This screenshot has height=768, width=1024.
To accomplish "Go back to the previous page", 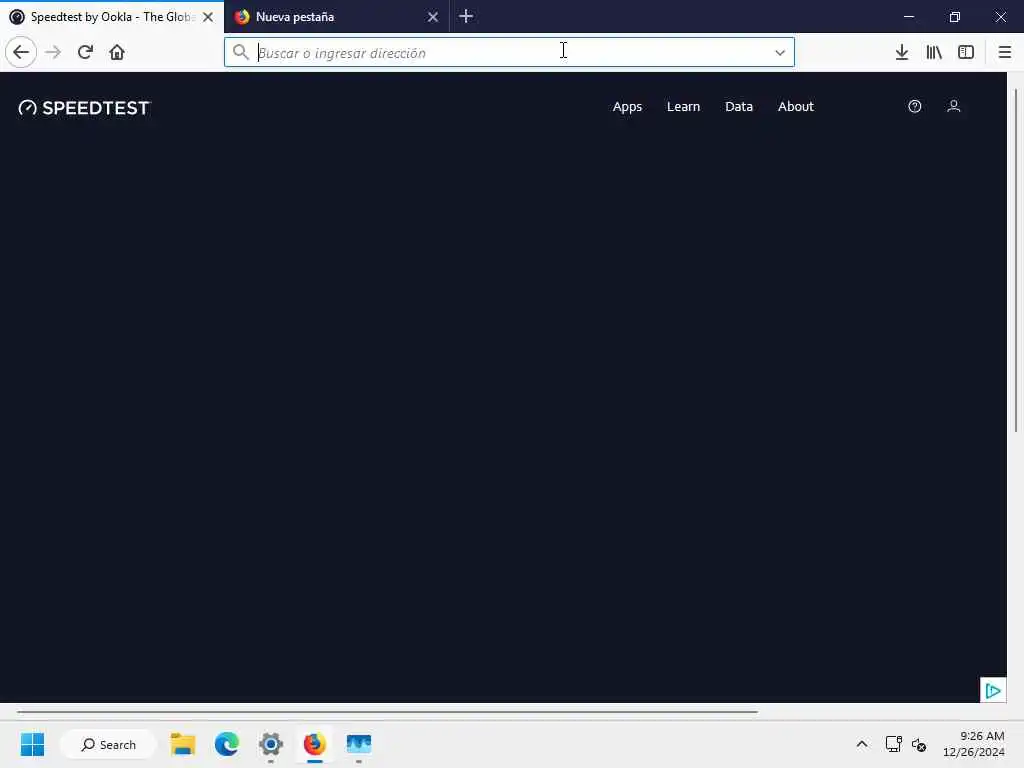I will click(21, 52).
